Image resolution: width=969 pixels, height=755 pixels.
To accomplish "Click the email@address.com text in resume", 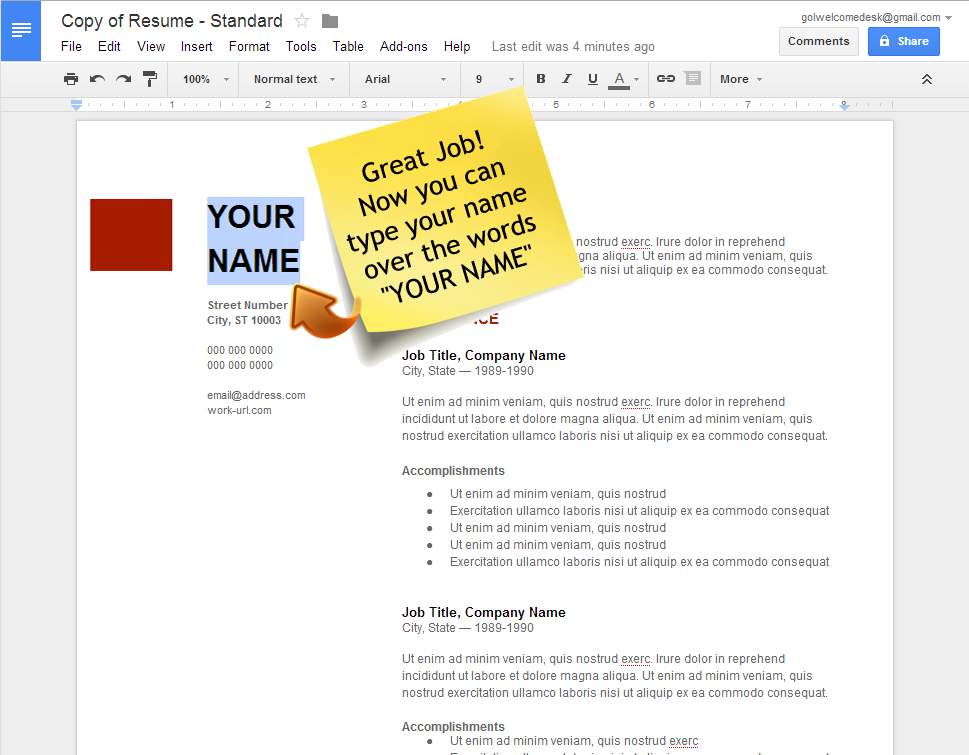I will 256,395.
